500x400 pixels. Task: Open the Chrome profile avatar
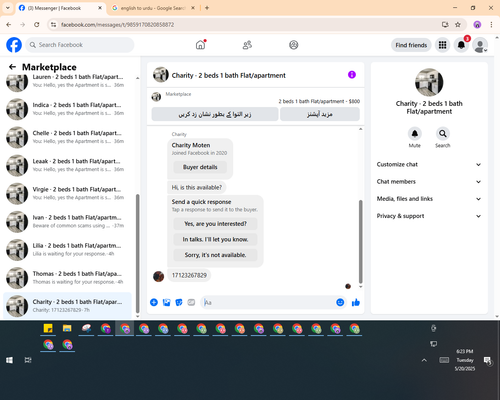click(x=477, y=25)
